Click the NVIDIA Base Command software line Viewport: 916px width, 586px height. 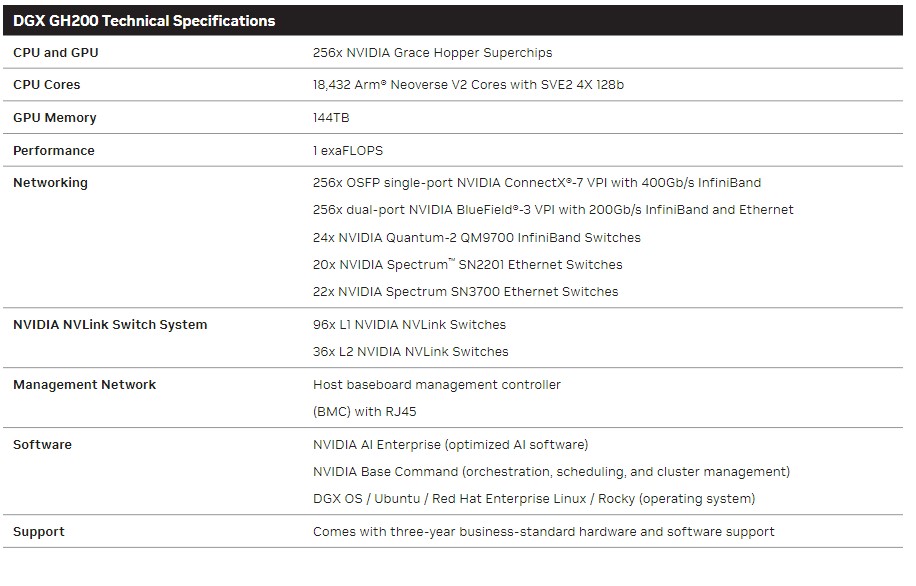coord(551,472)
